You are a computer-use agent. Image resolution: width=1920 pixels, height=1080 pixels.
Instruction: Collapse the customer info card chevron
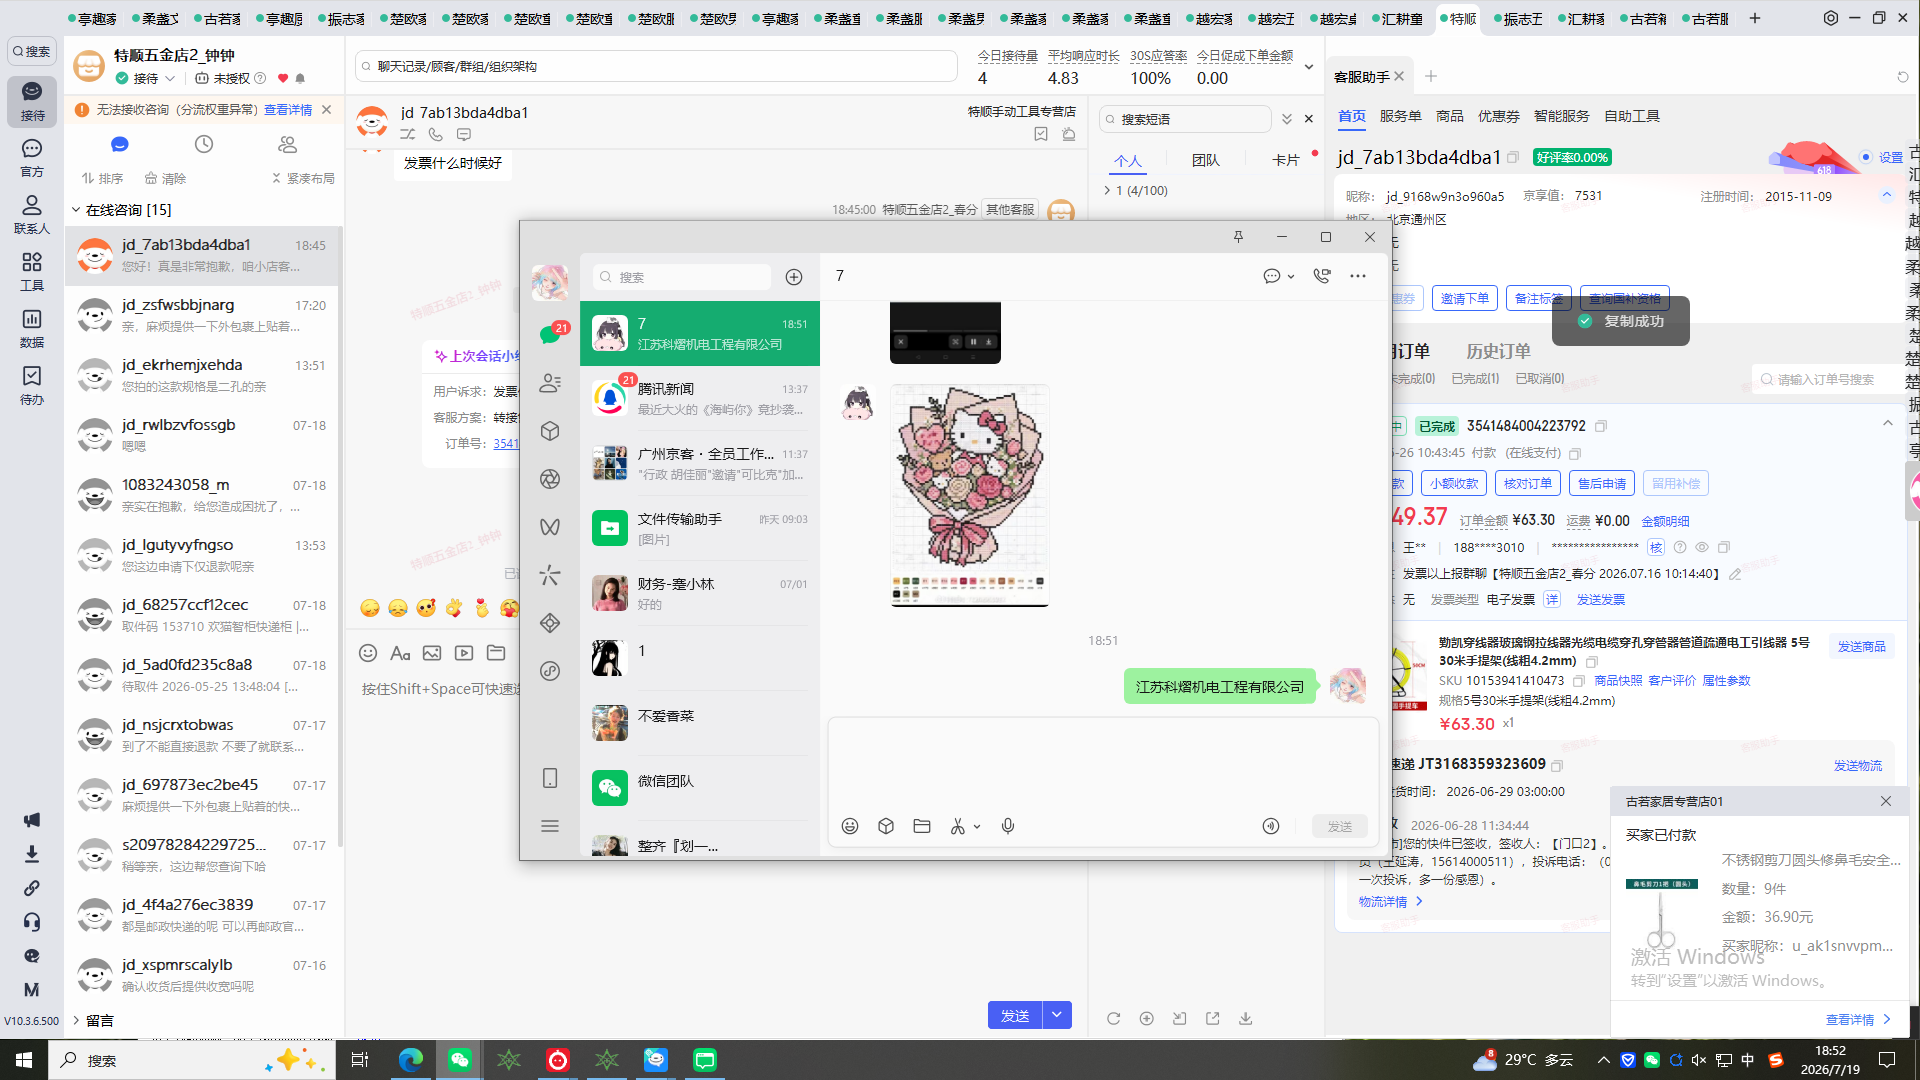(1887, 195)
